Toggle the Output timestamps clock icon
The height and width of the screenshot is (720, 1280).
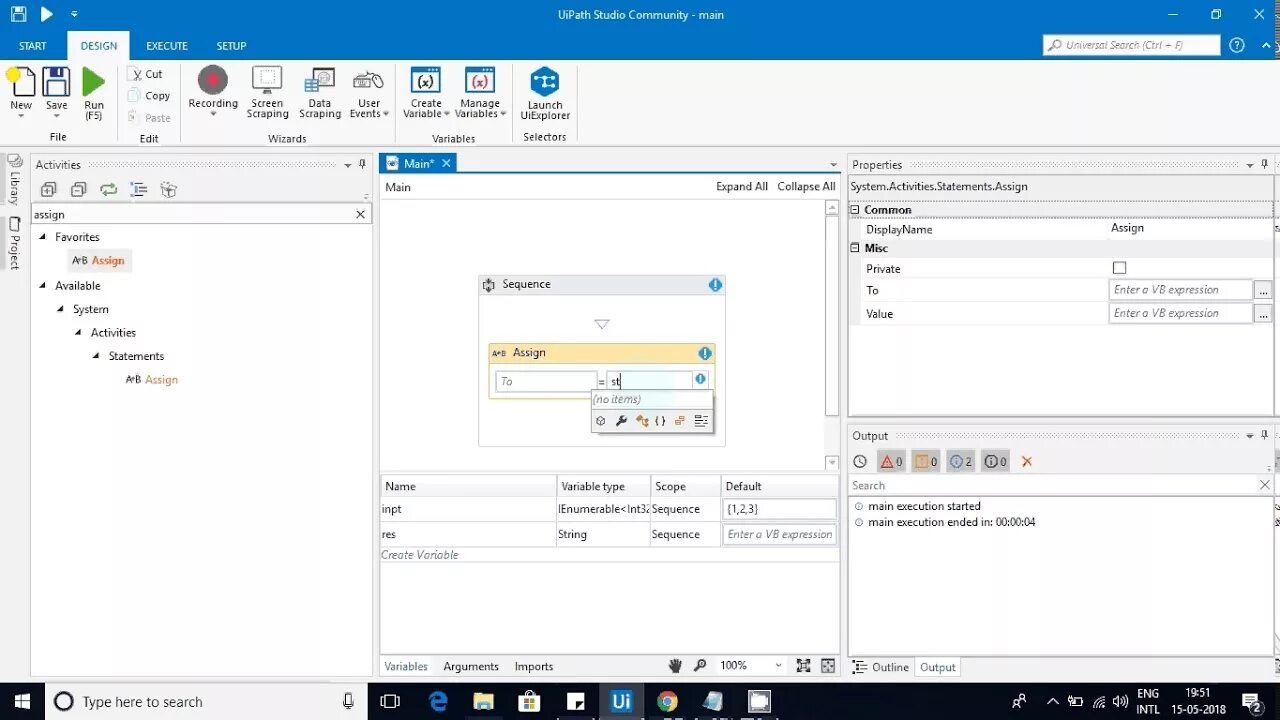pos(860,461)
